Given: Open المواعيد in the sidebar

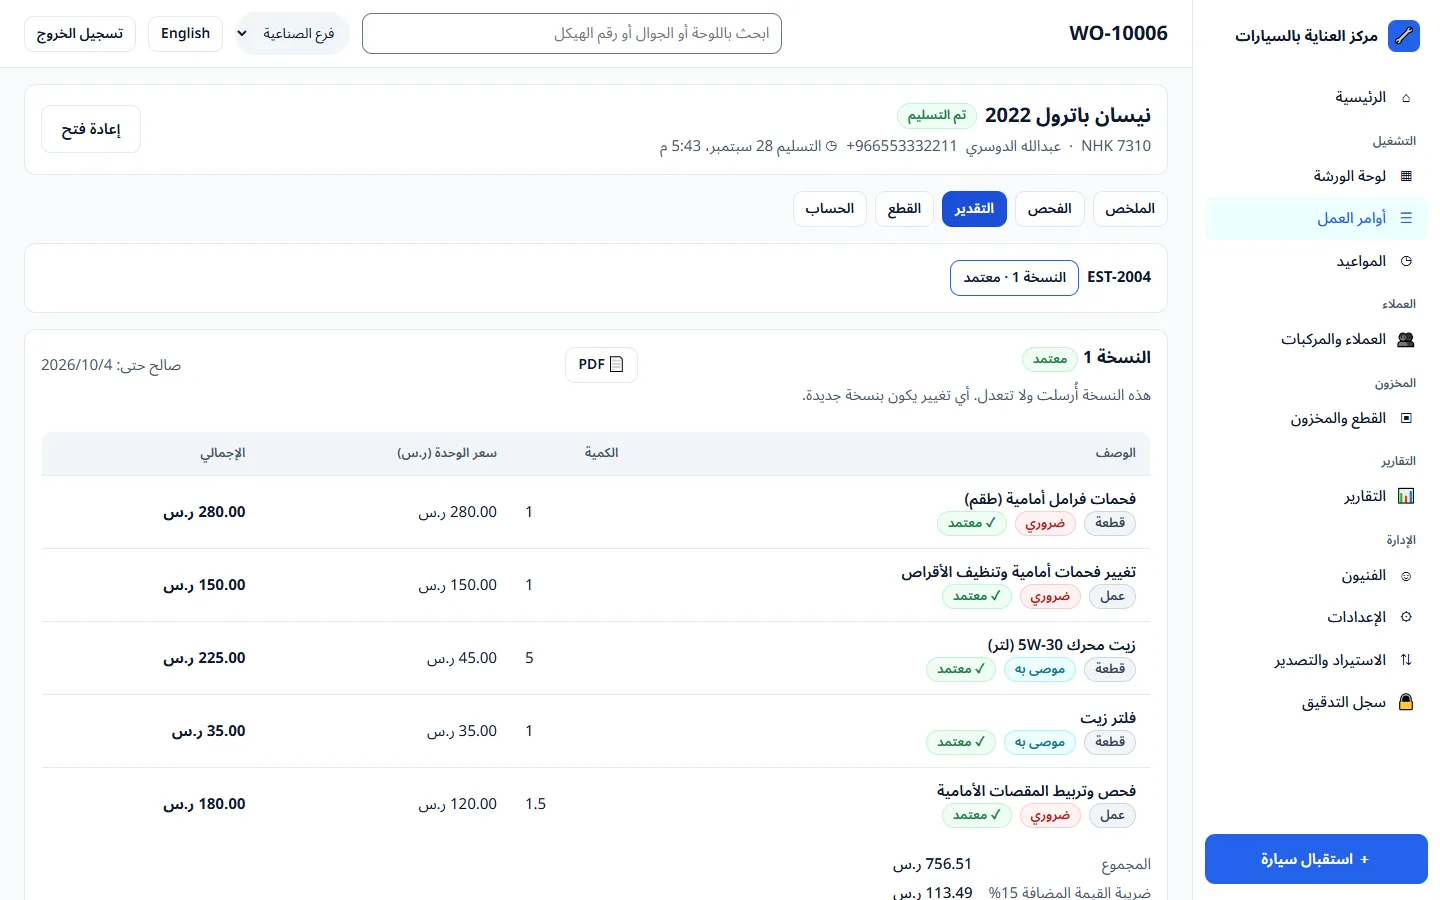Looking at the screenshot, I should click(1316, 261).
